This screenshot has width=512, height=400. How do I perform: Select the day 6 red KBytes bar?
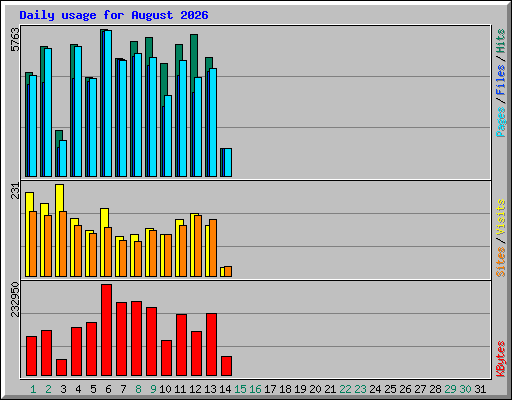(107, 330)
